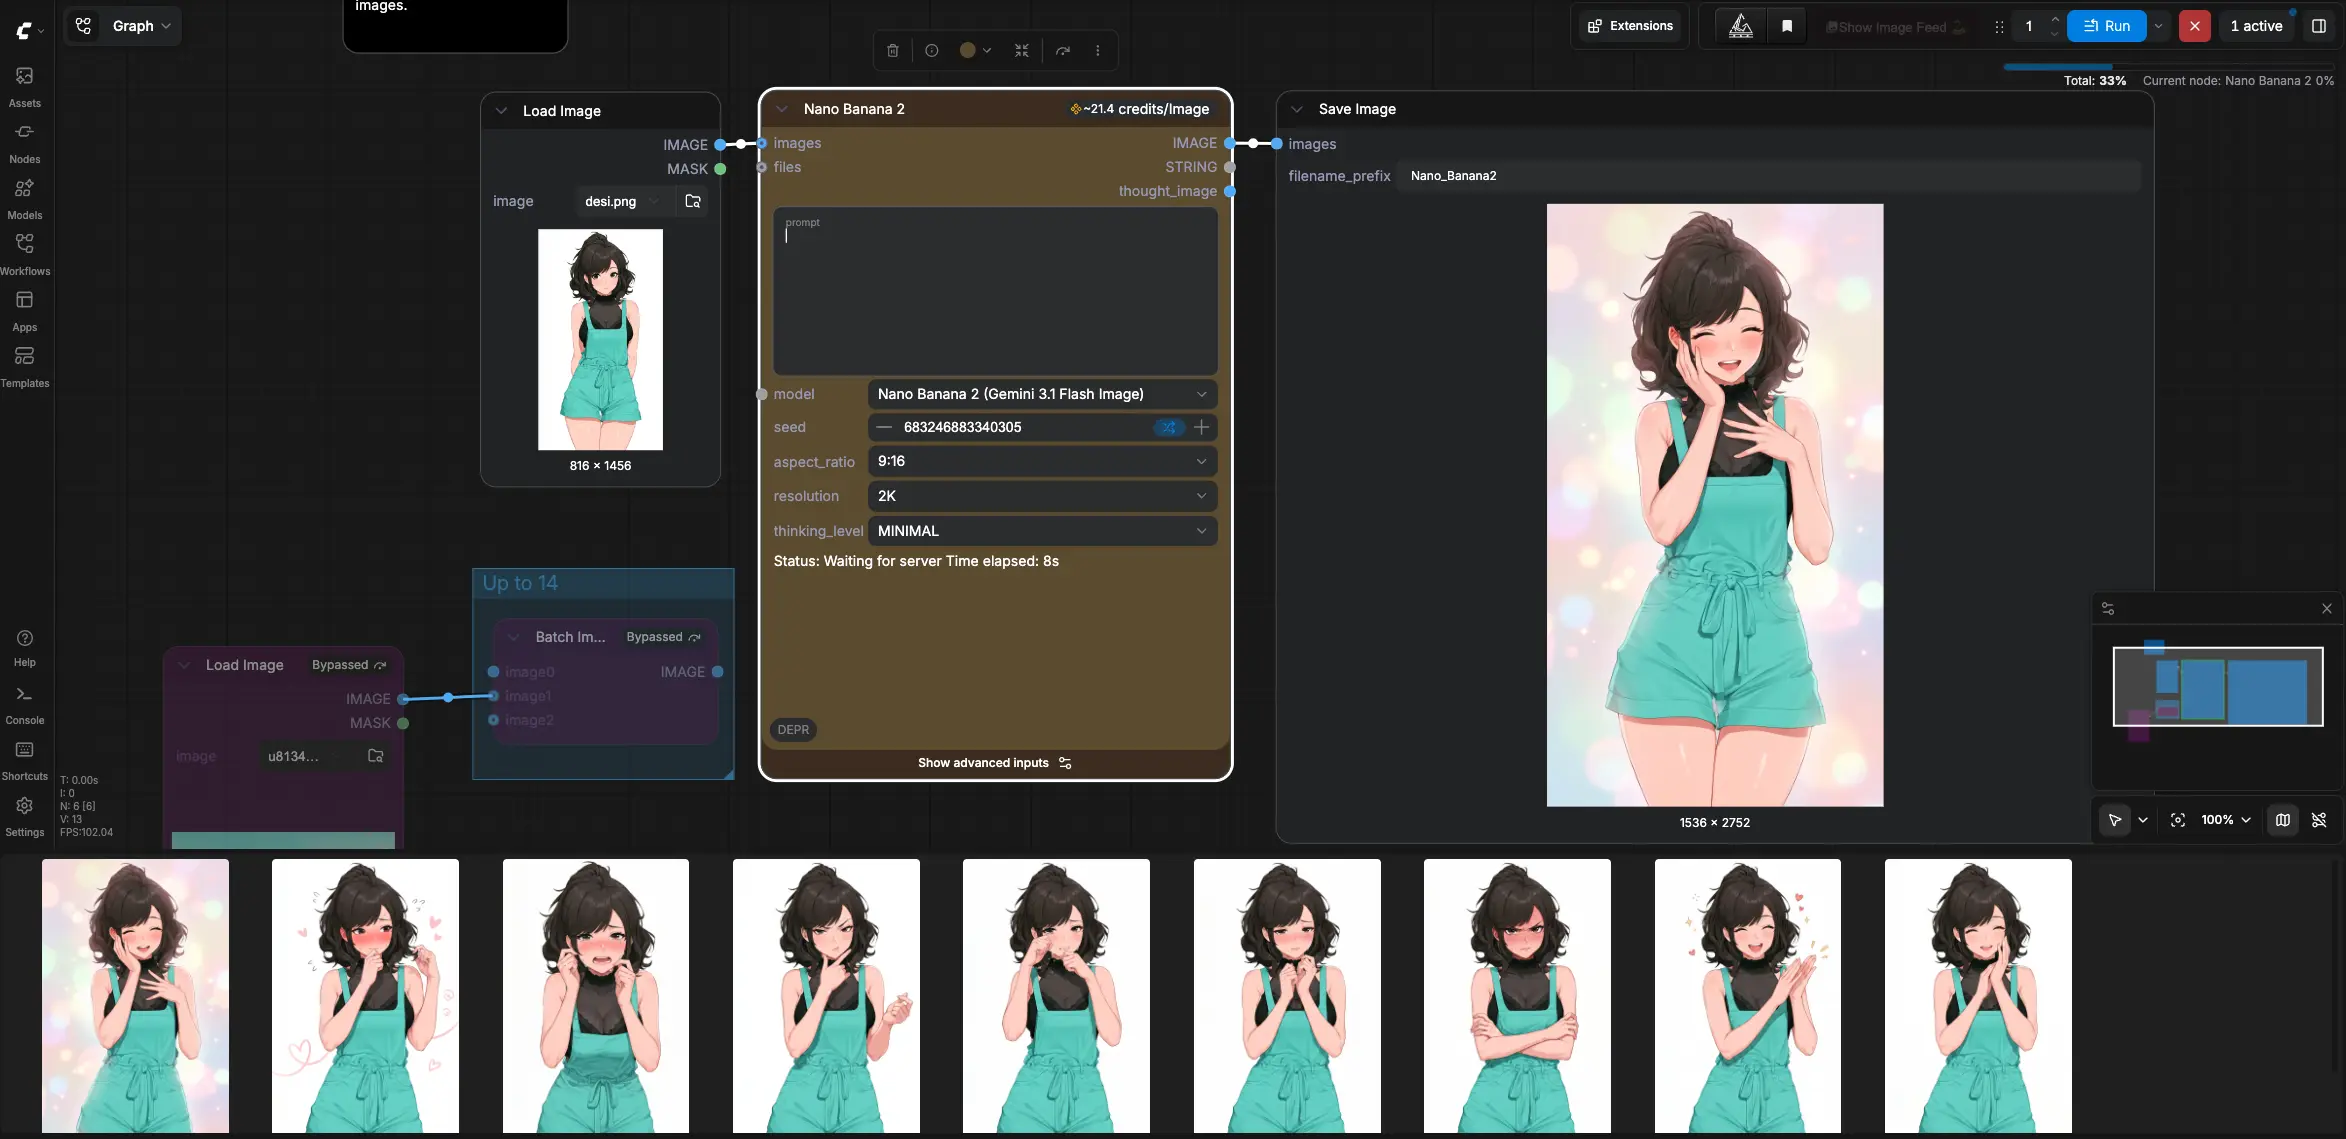Click the Run button
2346x1139 pixels.
tap(2106, 26)
